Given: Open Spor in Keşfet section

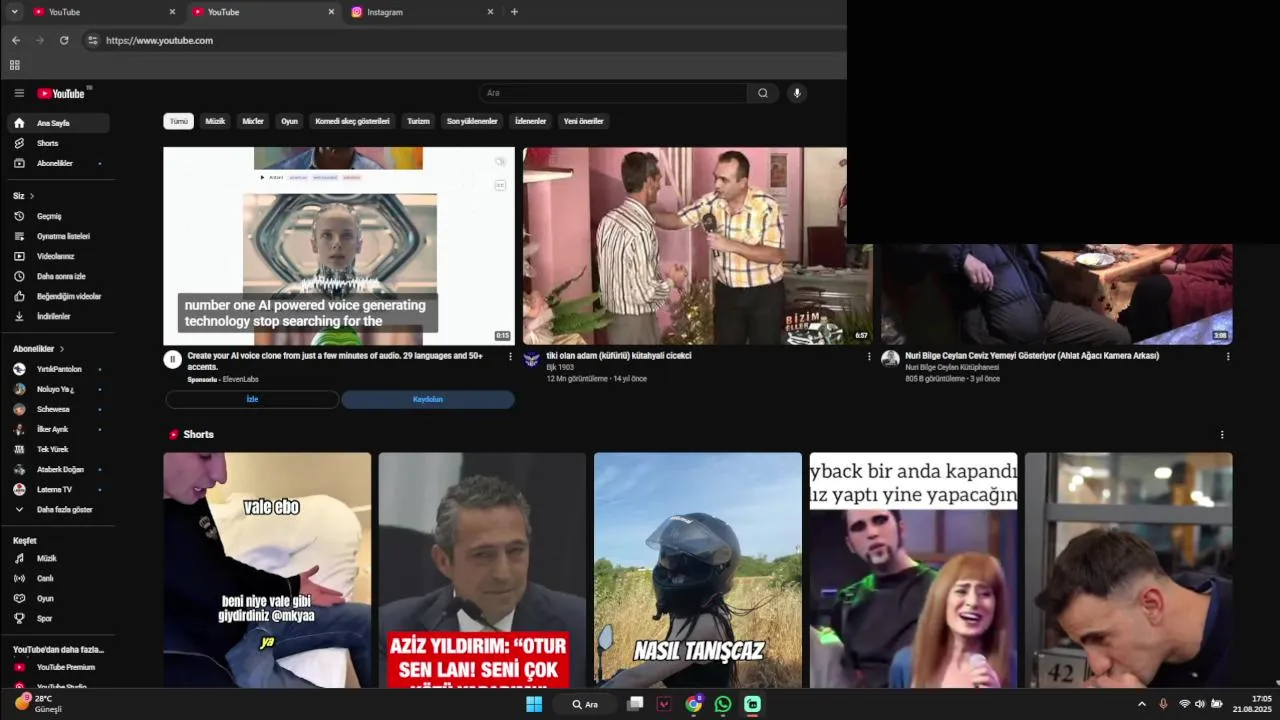Looking at the screenshot, I should (58, 618).
